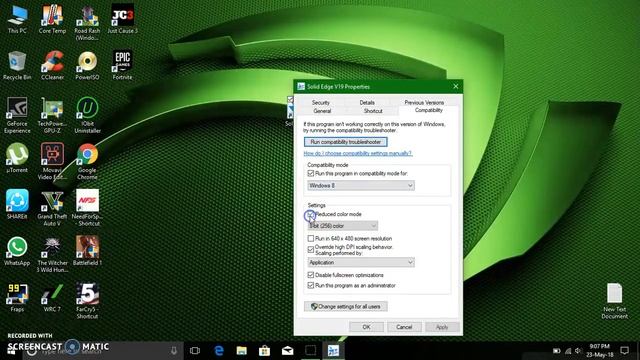Viewport: 640px width, 360px height.
Task: Open IObit Uninstaller shortcut
Action: [87, 115]
